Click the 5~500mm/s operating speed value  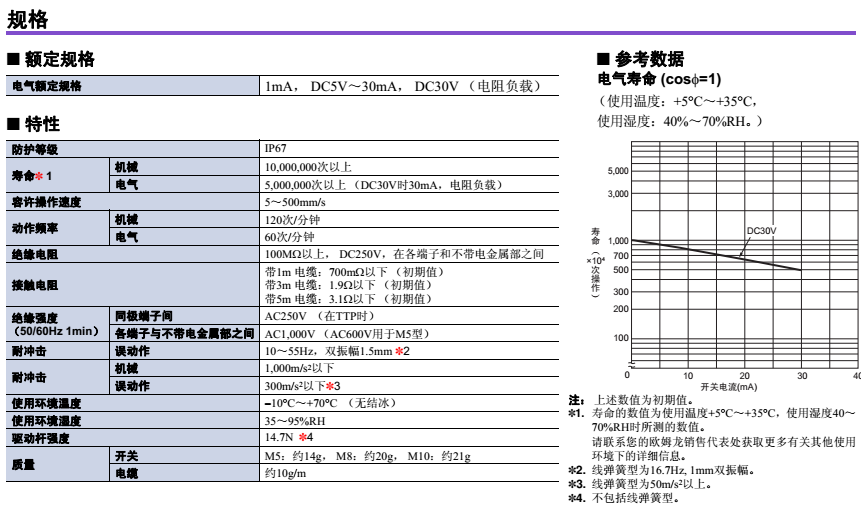point(293,202)
